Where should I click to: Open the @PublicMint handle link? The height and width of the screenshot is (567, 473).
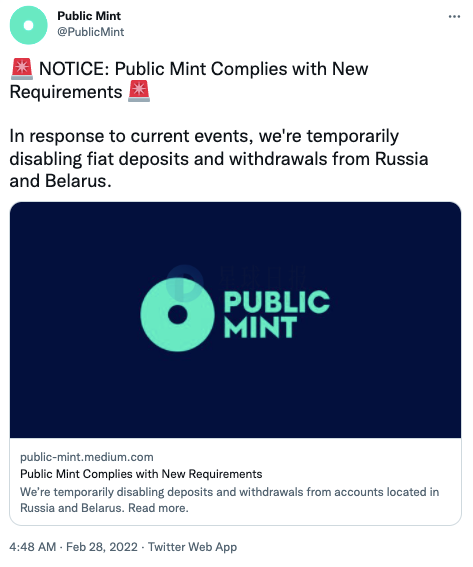[90, 32]
